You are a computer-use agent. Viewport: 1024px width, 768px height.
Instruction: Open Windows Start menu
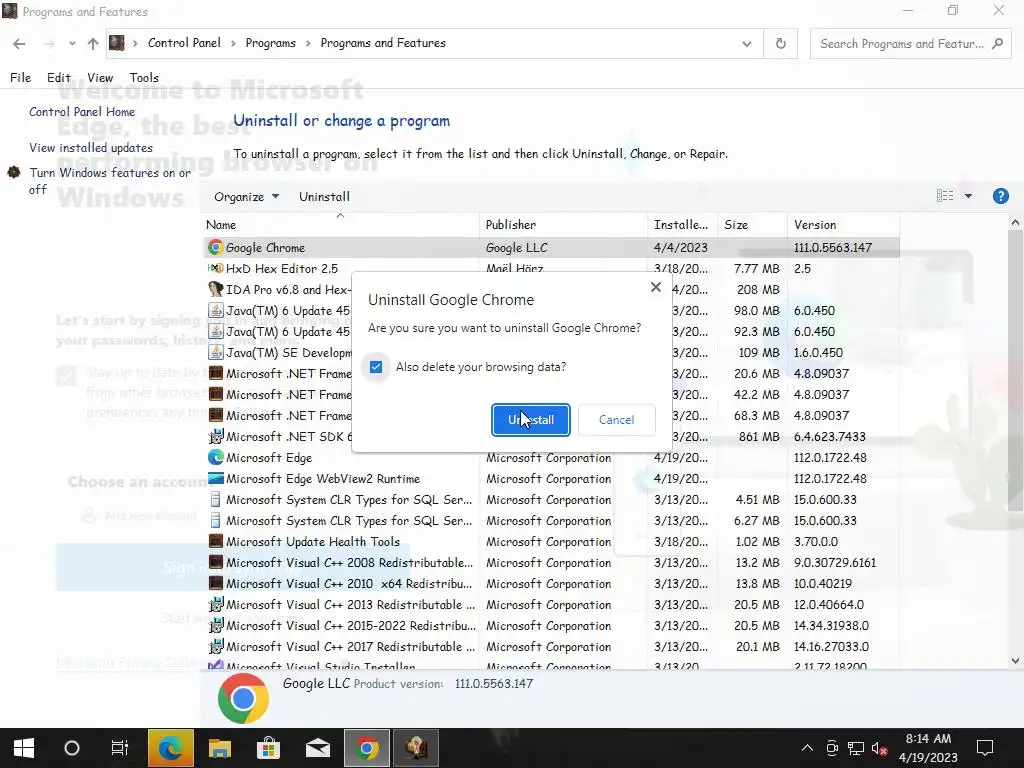pyautogui.click(x=24, y=748)
